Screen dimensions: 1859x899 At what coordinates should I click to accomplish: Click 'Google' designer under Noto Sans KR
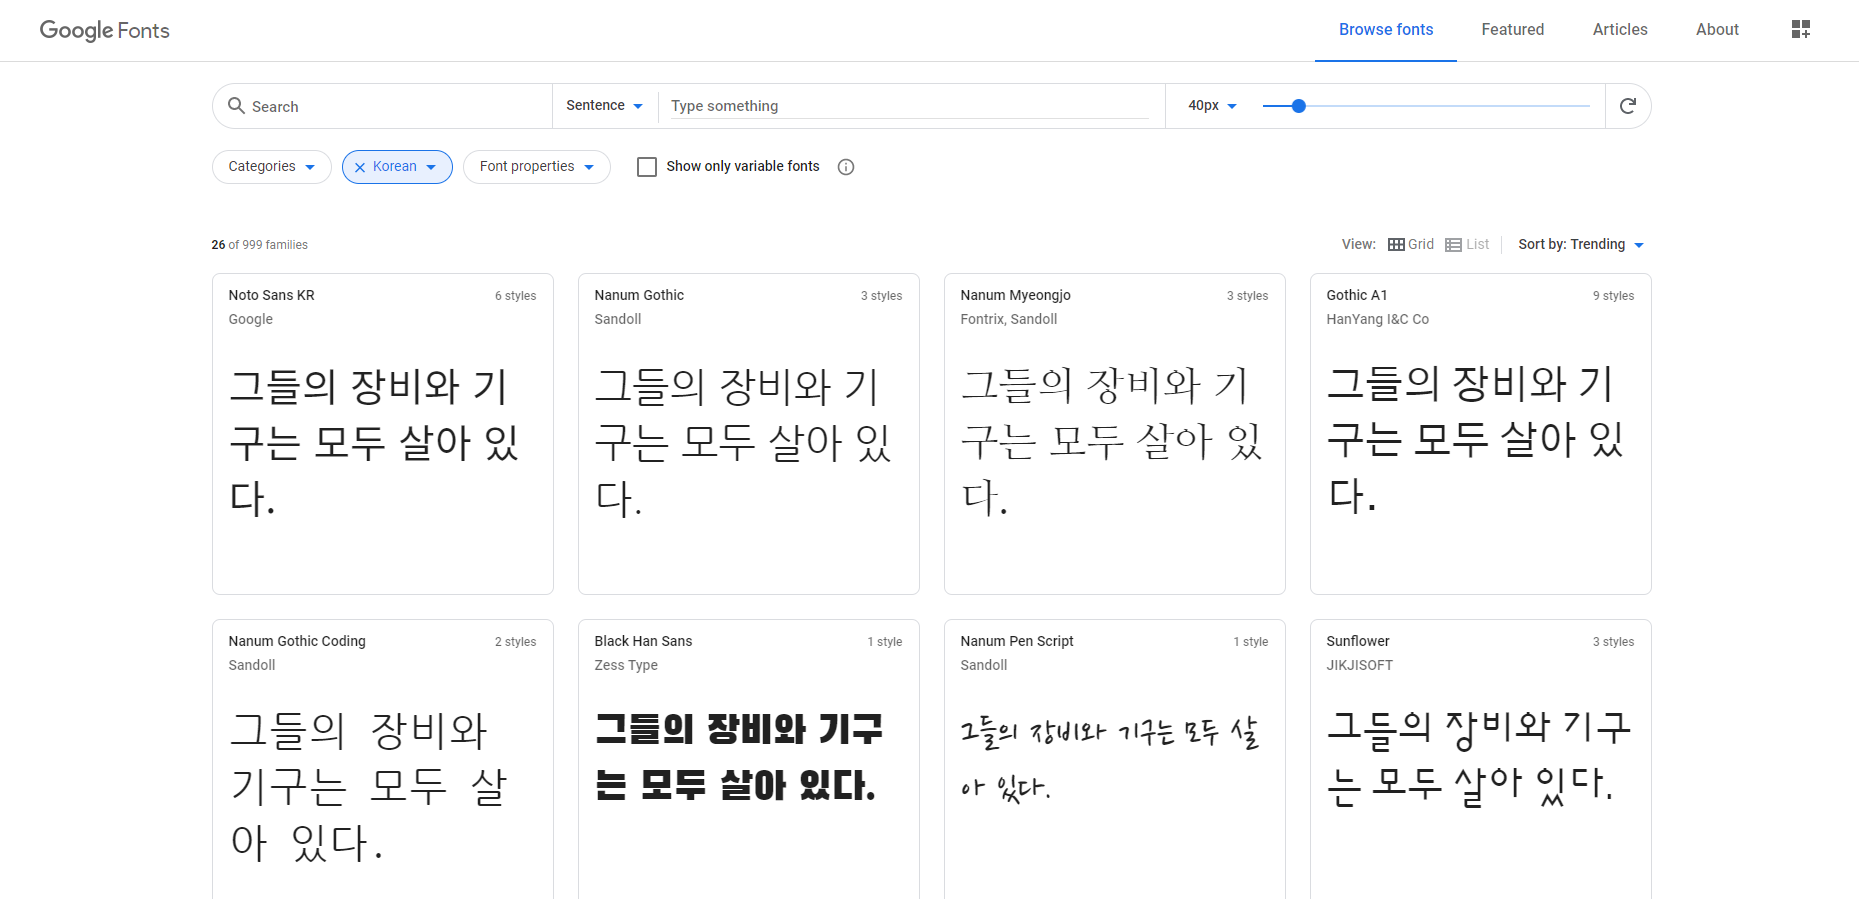(250, 319)
